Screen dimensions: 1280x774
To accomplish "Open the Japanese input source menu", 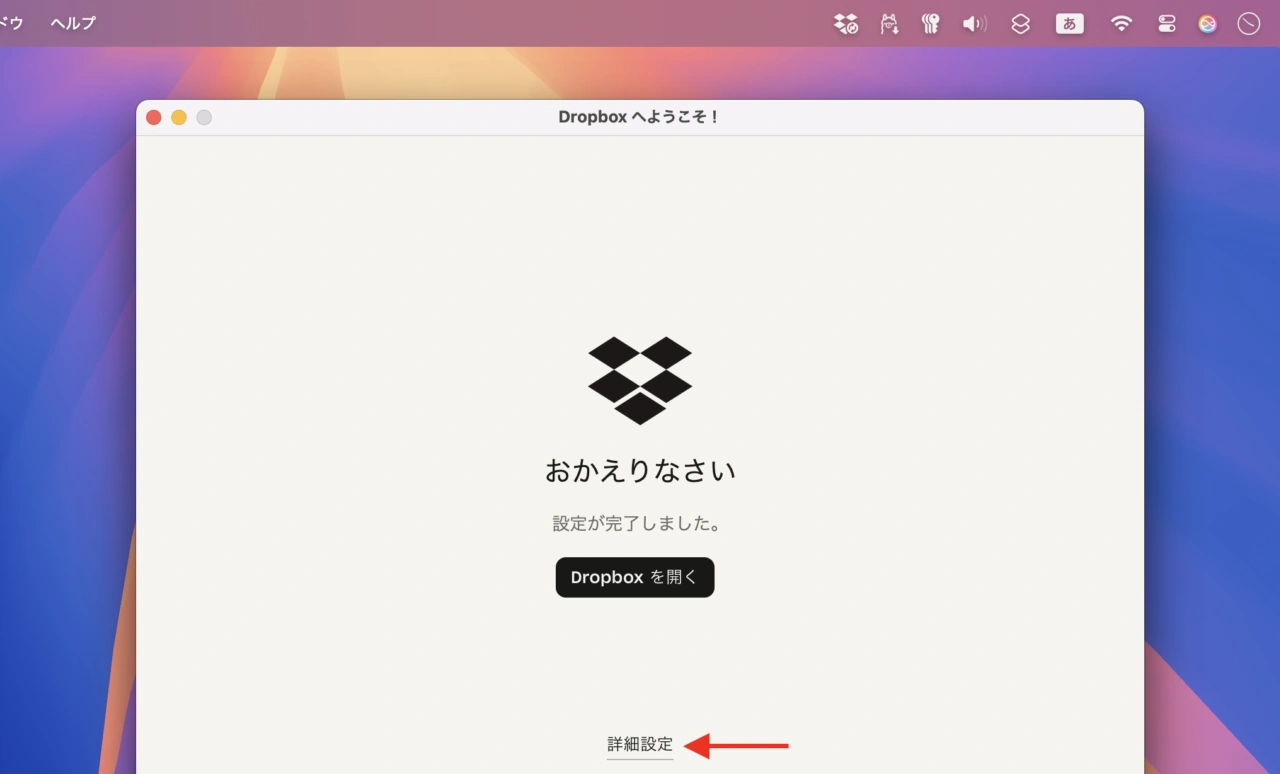I will tap(1070, 24).
